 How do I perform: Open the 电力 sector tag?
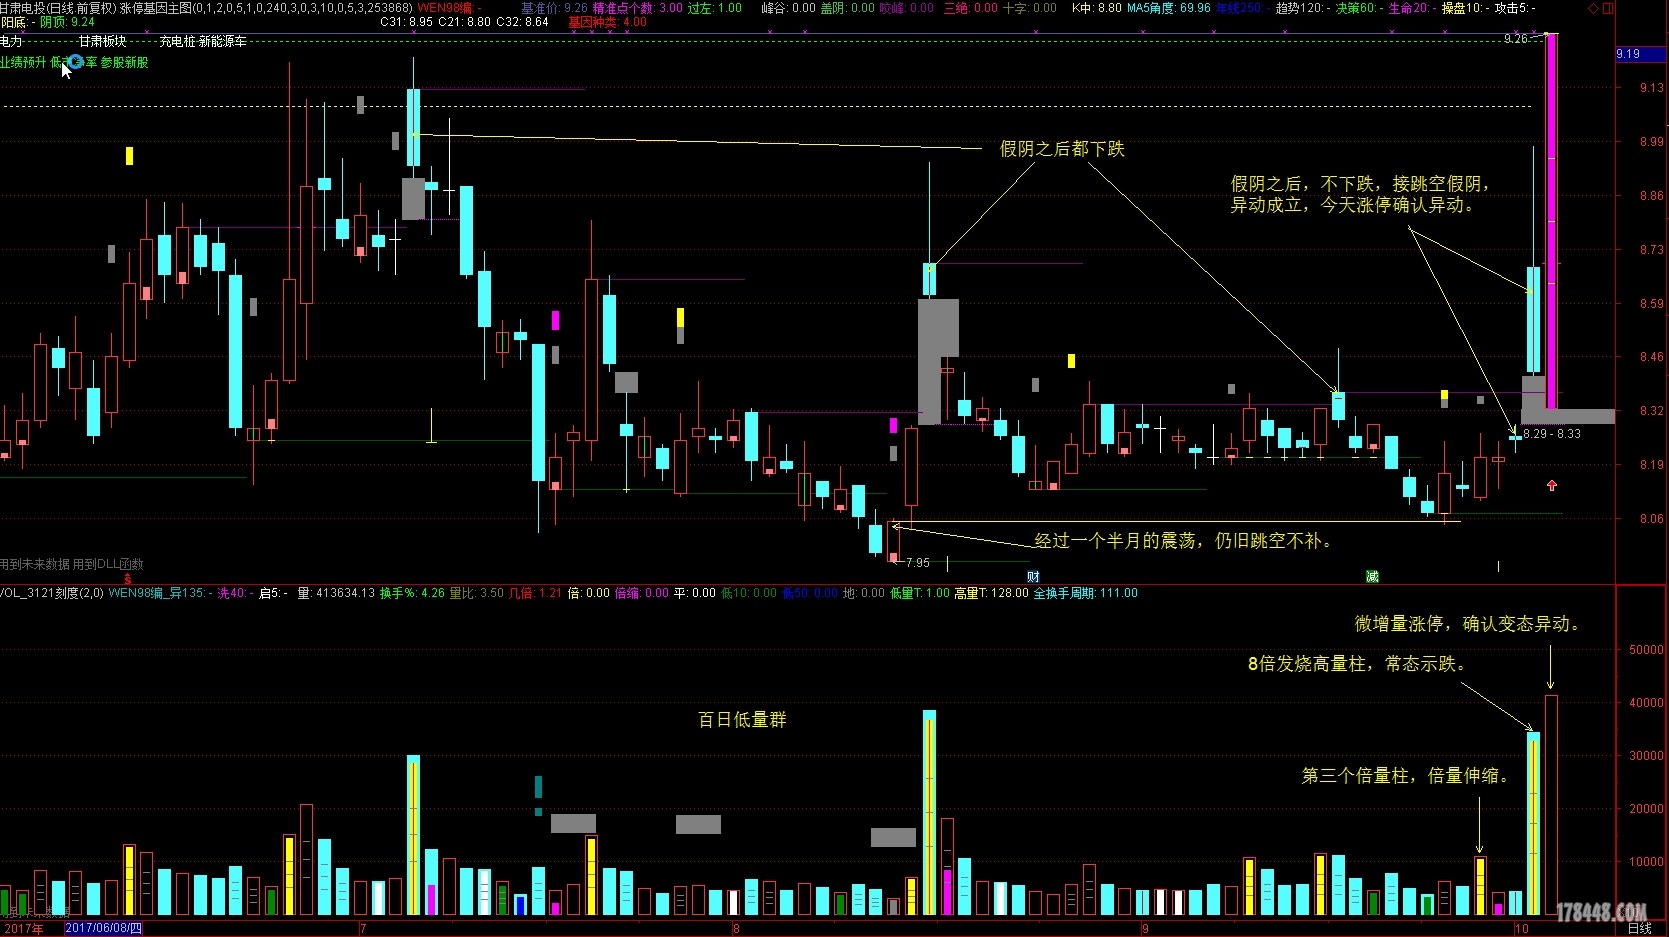point(11,41)
